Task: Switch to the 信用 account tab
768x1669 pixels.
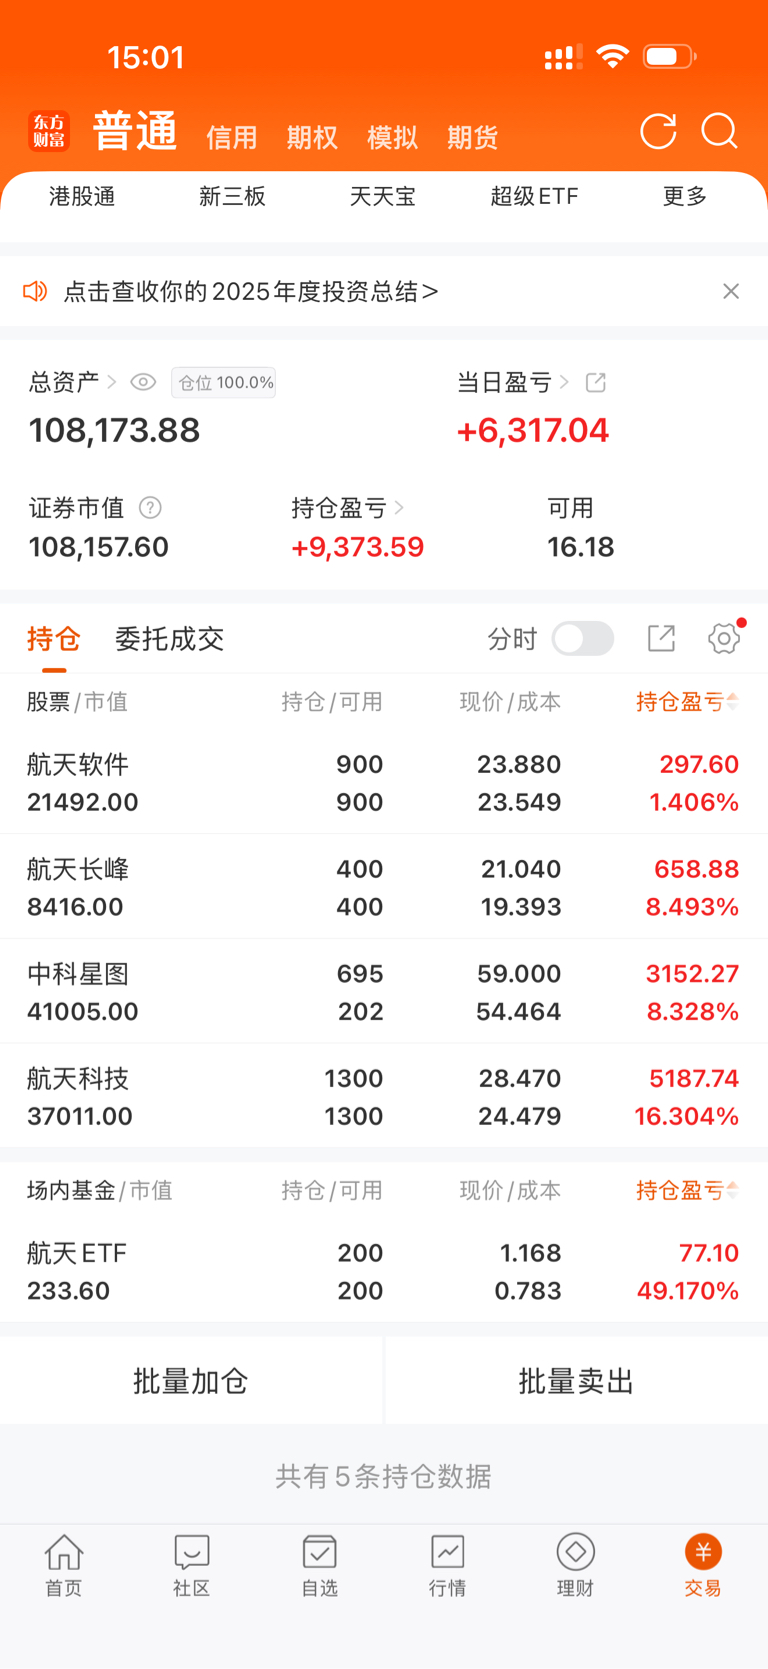Action: (232, 137)
